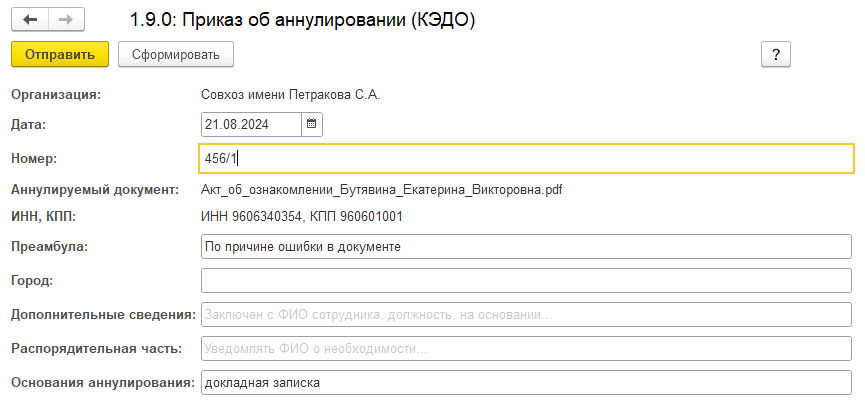Click the Сформировать button
This screenshot has width=865, height=408.
point(176,55)
